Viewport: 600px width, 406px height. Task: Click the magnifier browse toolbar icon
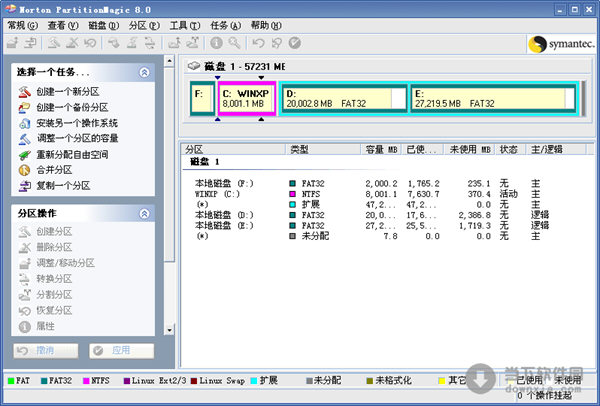(234, 43)
